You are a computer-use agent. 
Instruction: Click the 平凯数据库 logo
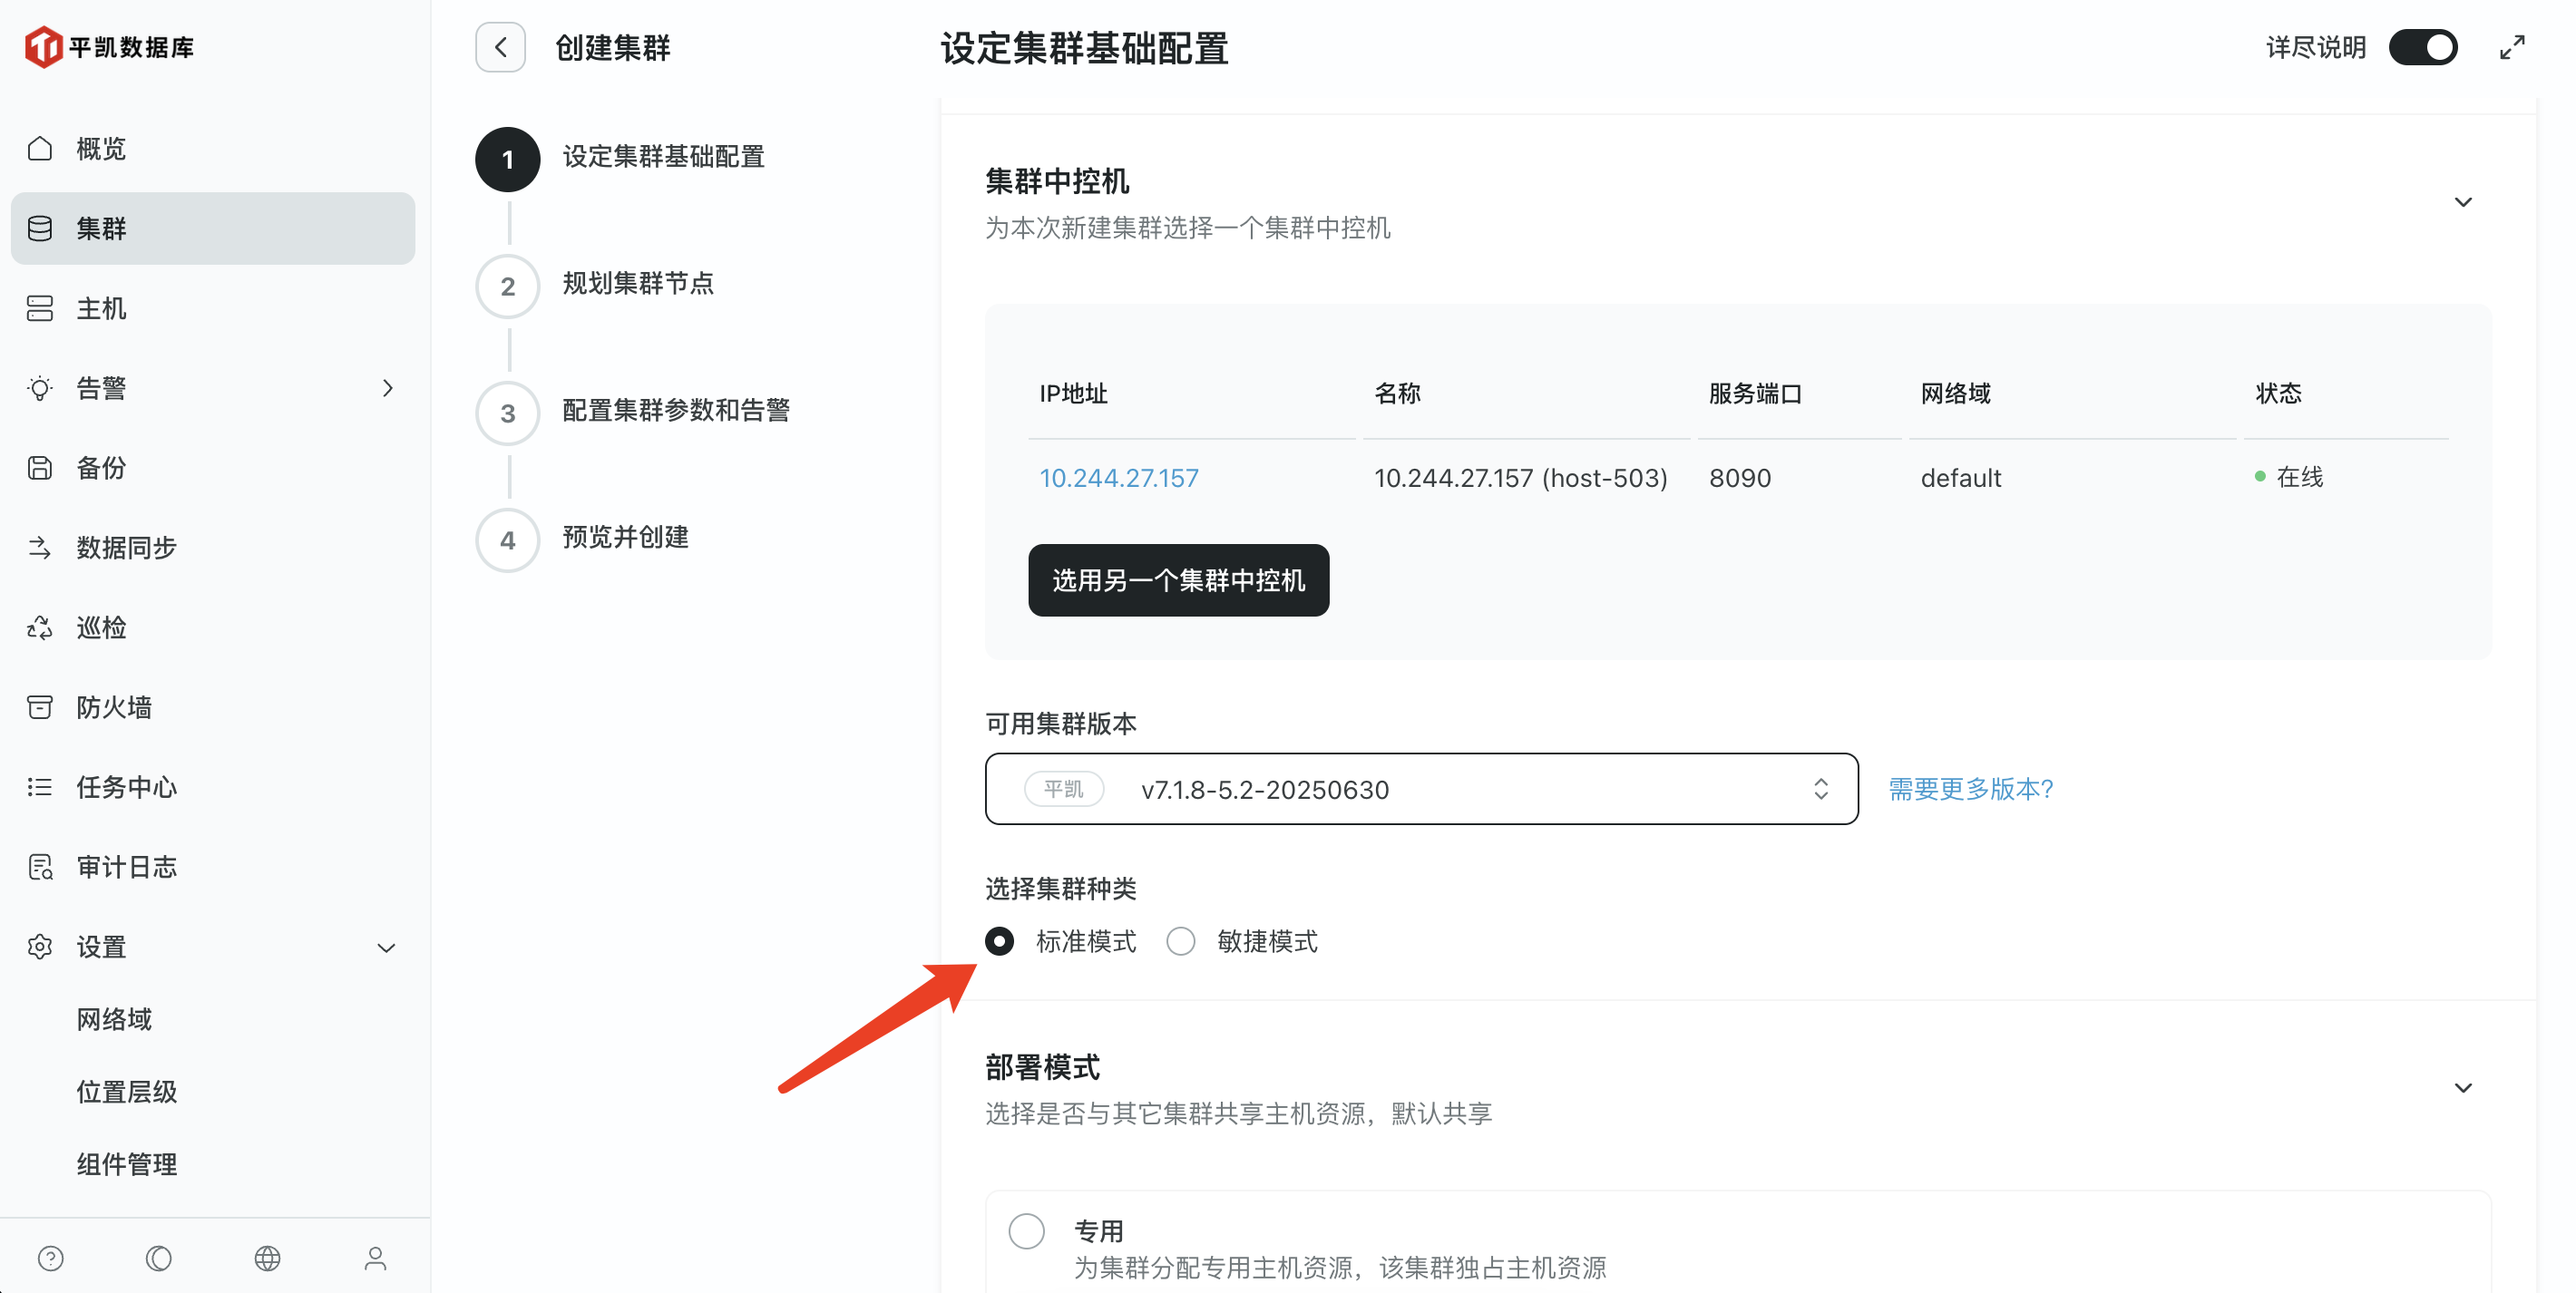[110, 47]
